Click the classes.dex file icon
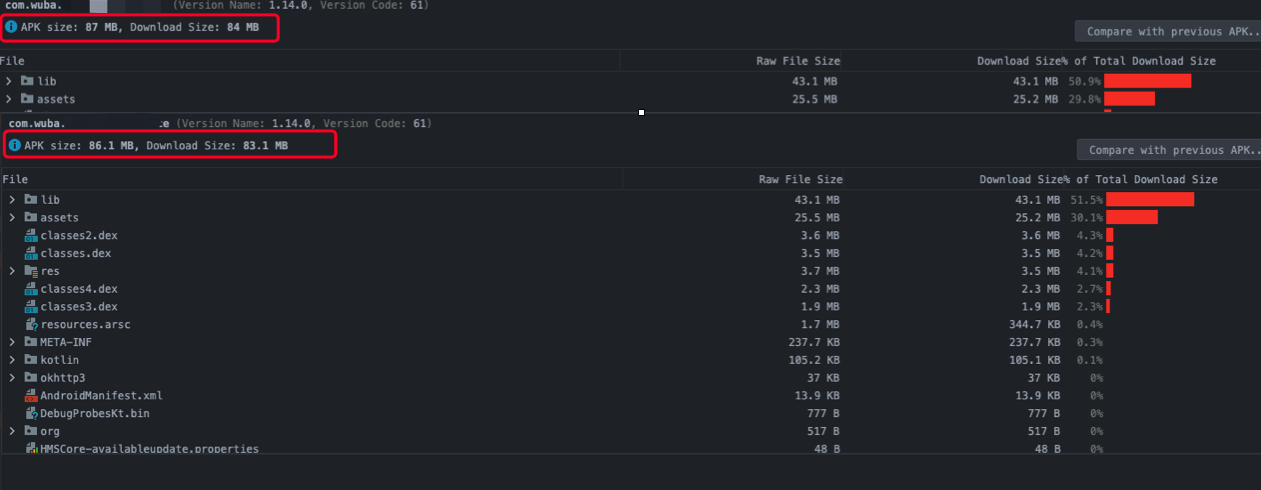The width and height of the screenshot is (1261, 490). [31, 253]
